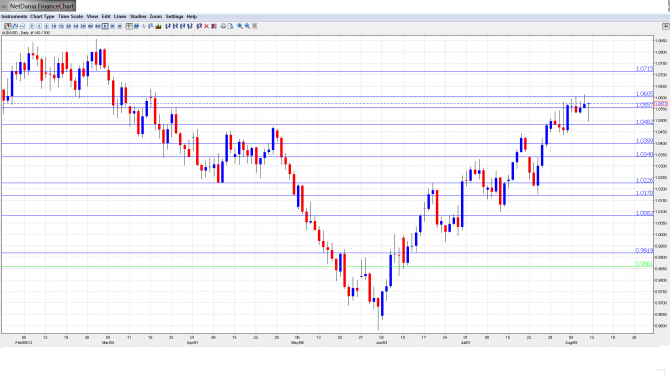Switch to the Weekly time scale
This screenshot has height=376, width=670.
112,26
